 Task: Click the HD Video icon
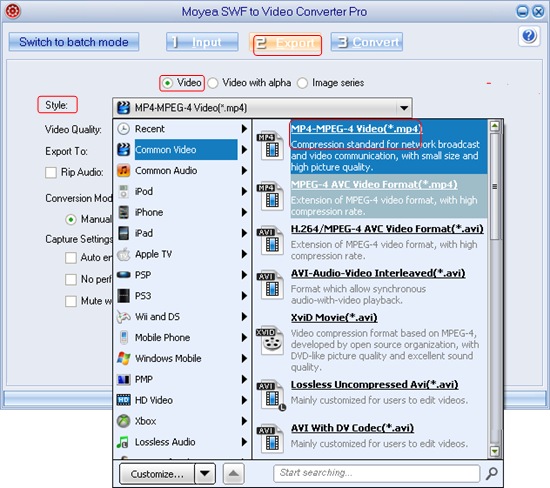123,400
